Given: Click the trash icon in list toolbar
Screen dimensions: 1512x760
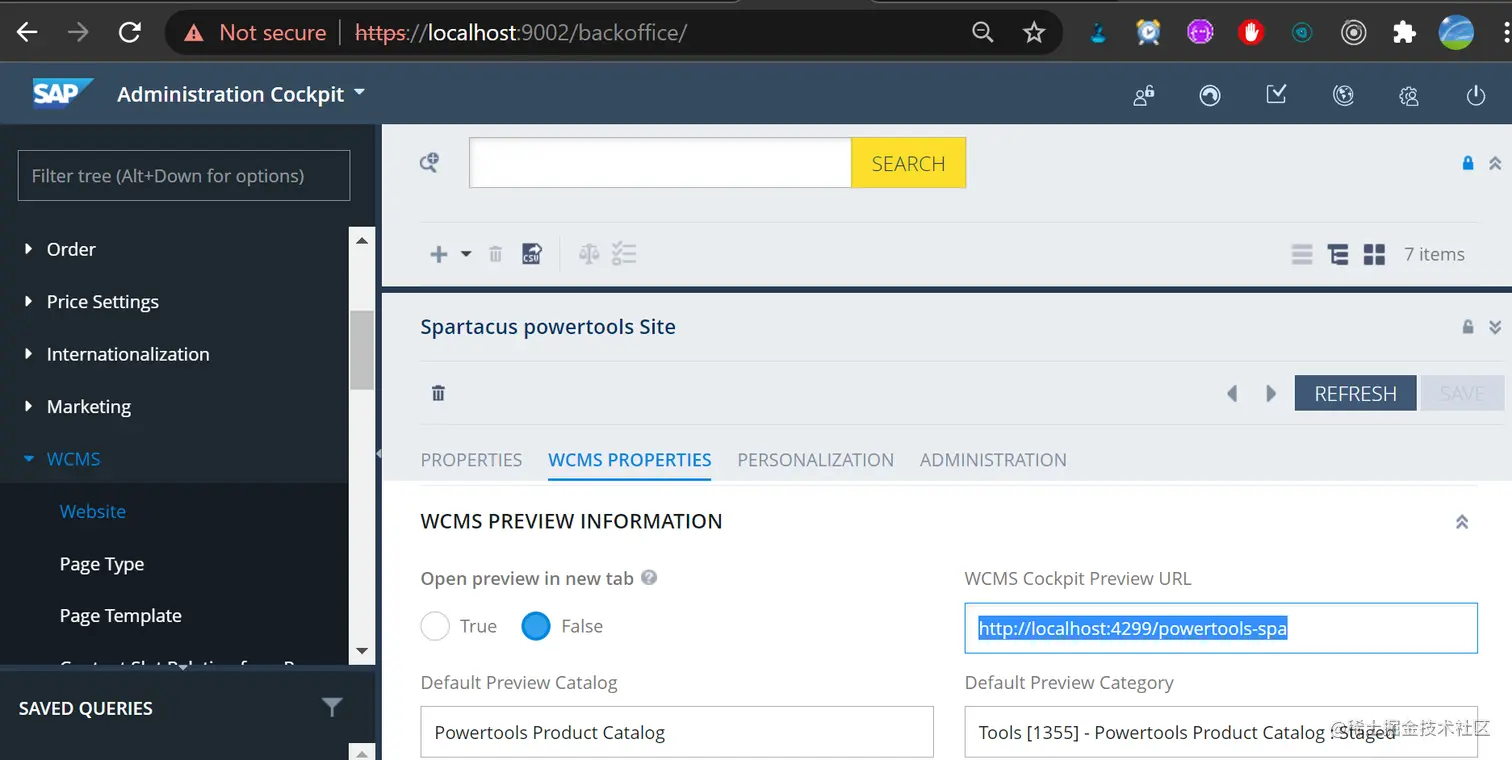Looking at the screenshot, I should [495, 254].
